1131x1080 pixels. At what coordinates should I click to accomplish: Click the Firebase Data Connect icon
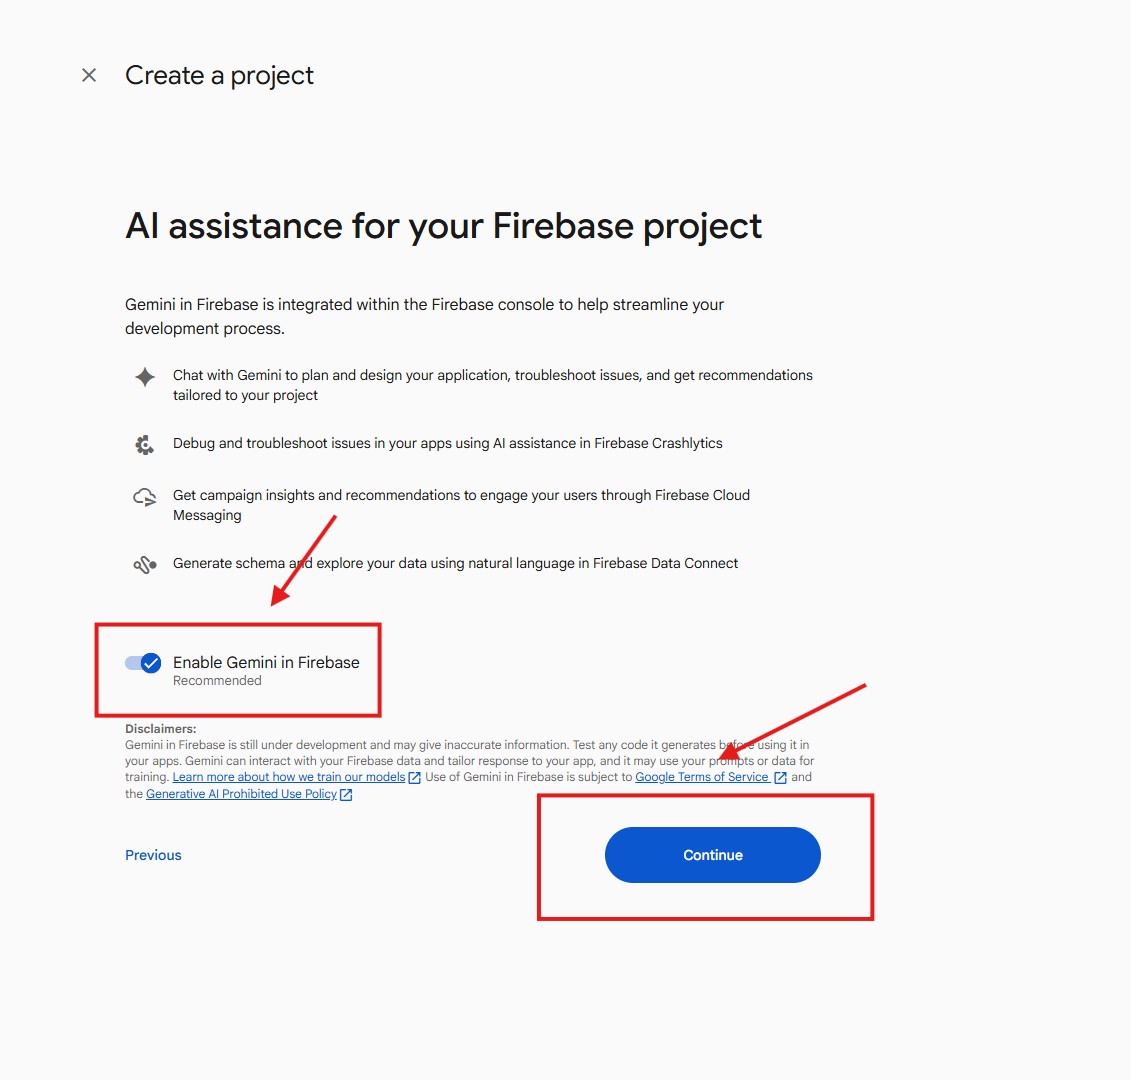pyautogui.click(x=145, y=565)
